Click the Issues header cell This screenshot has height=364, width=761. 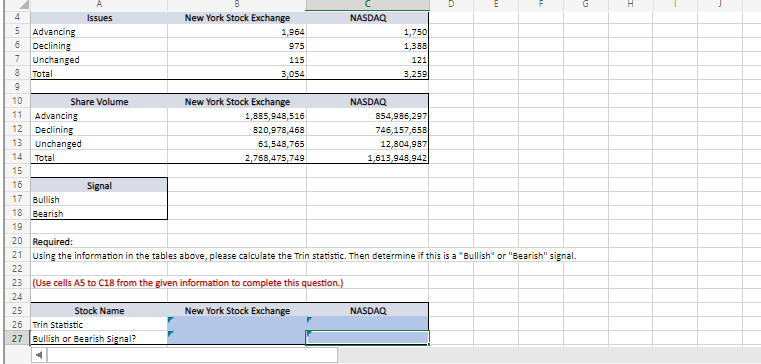99,18
